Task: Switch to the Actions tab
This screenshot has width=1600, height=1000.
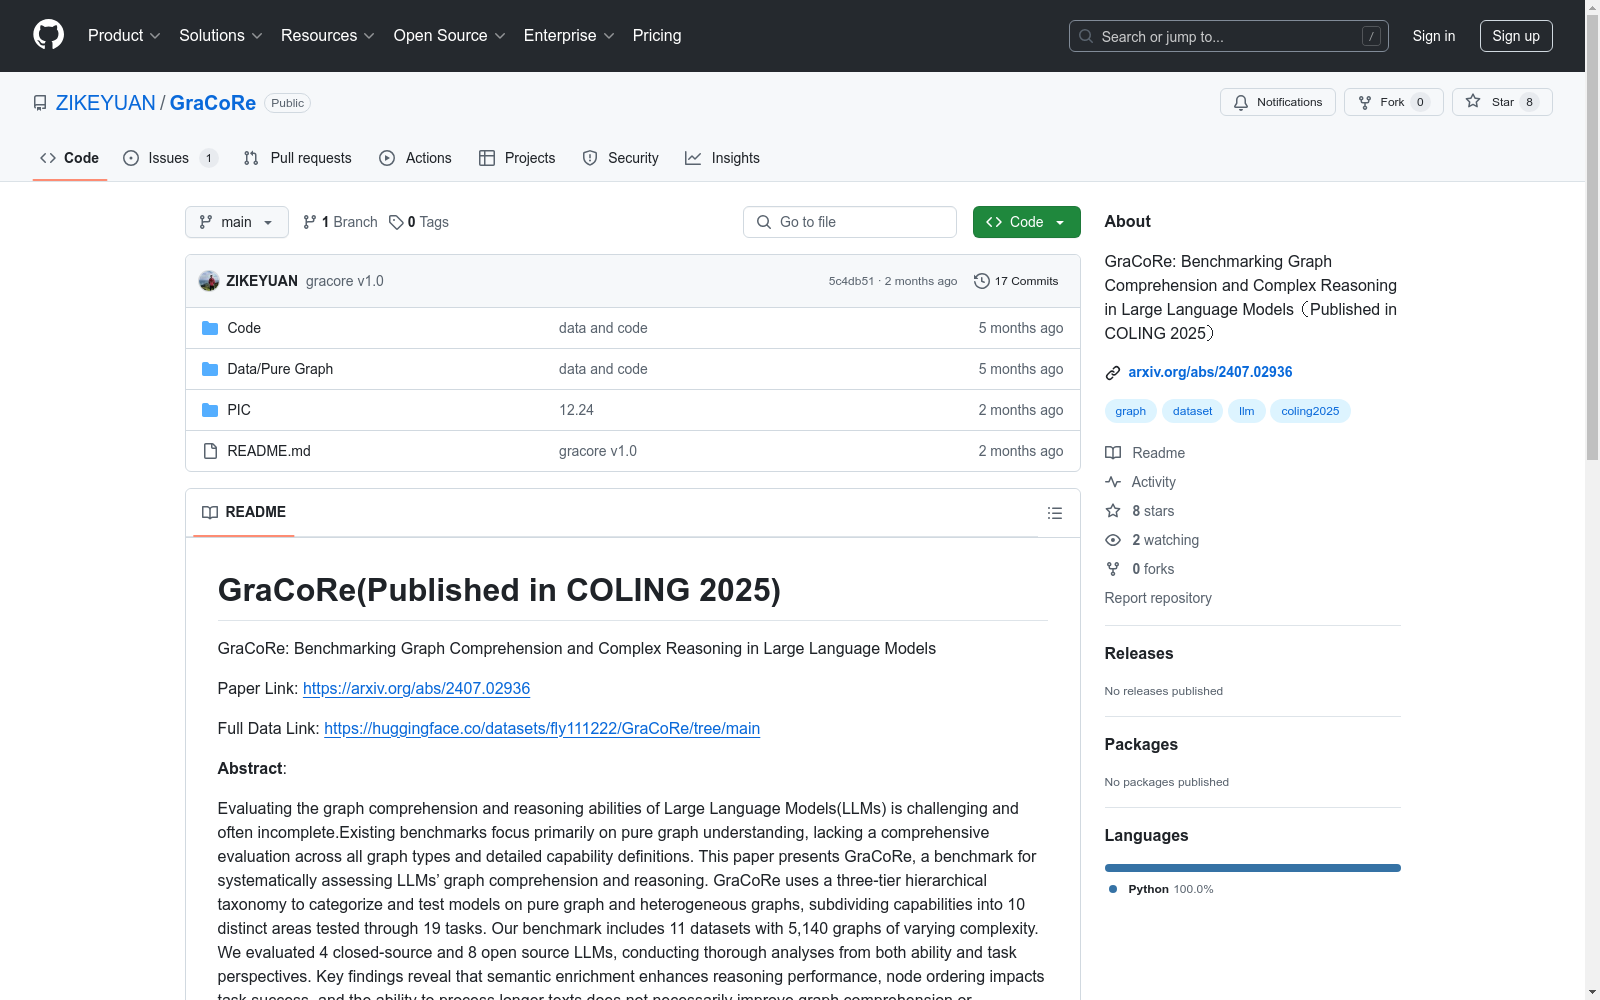Action: coord(415,158)
